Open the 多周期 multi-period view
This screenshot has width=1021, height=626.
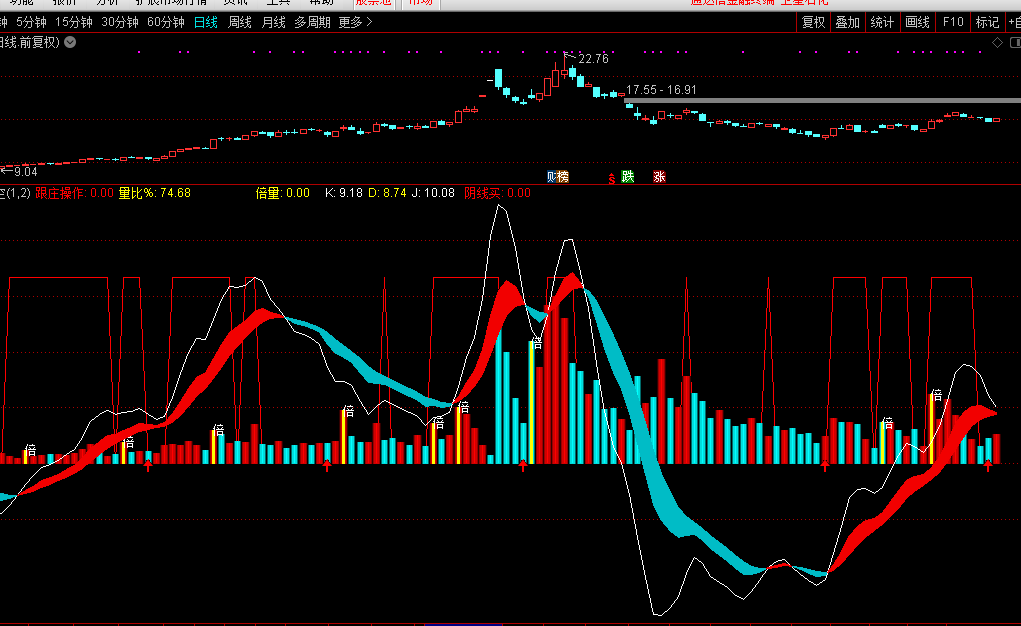312,22
